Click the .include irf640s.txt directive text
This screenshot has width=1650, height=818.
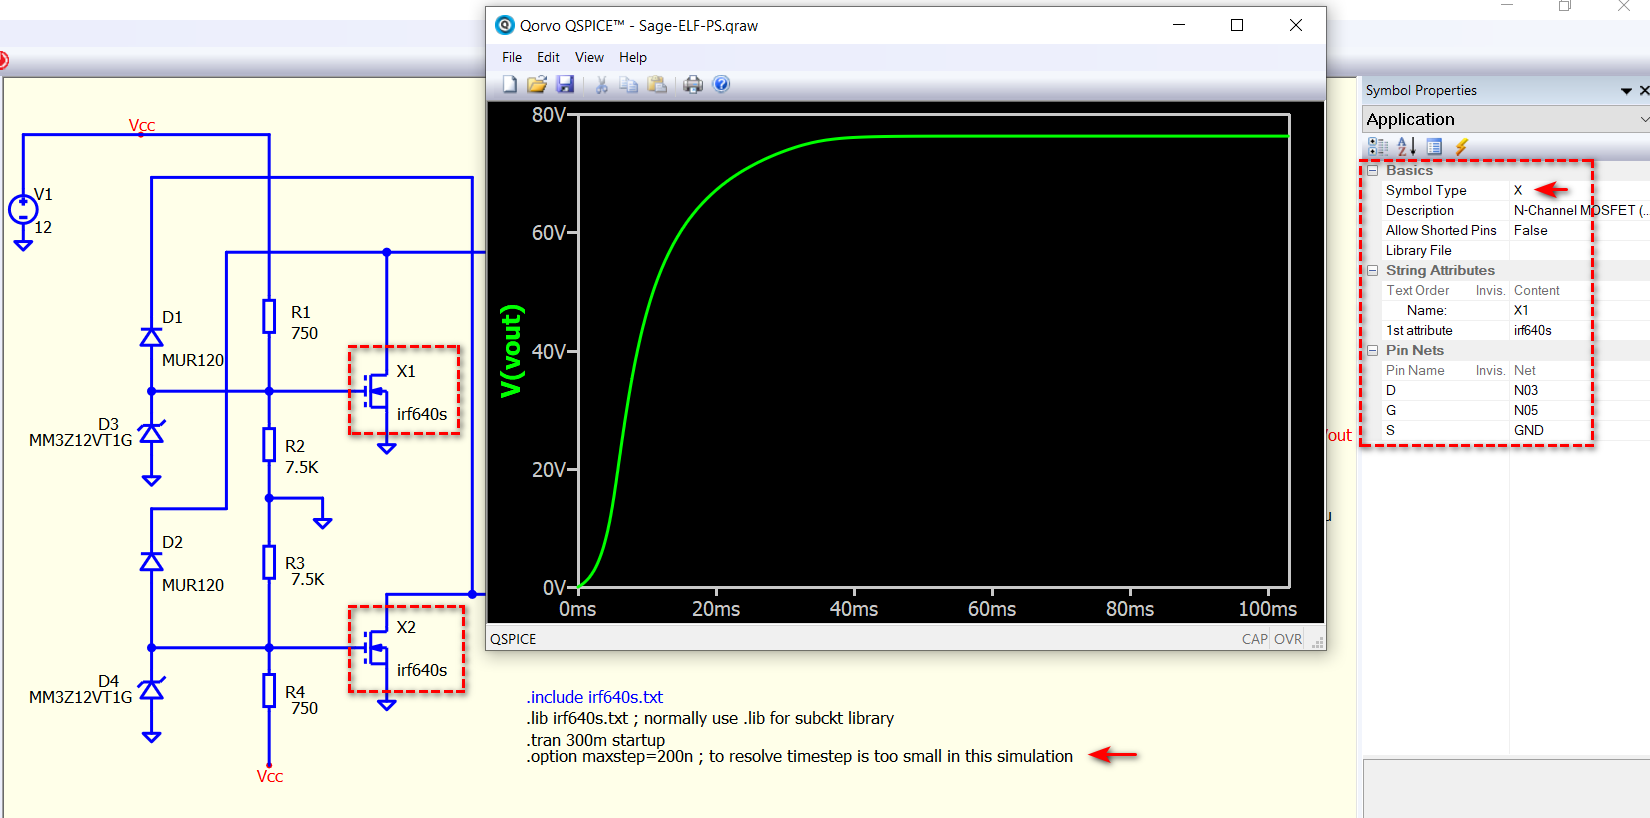[x=595, y=697]
